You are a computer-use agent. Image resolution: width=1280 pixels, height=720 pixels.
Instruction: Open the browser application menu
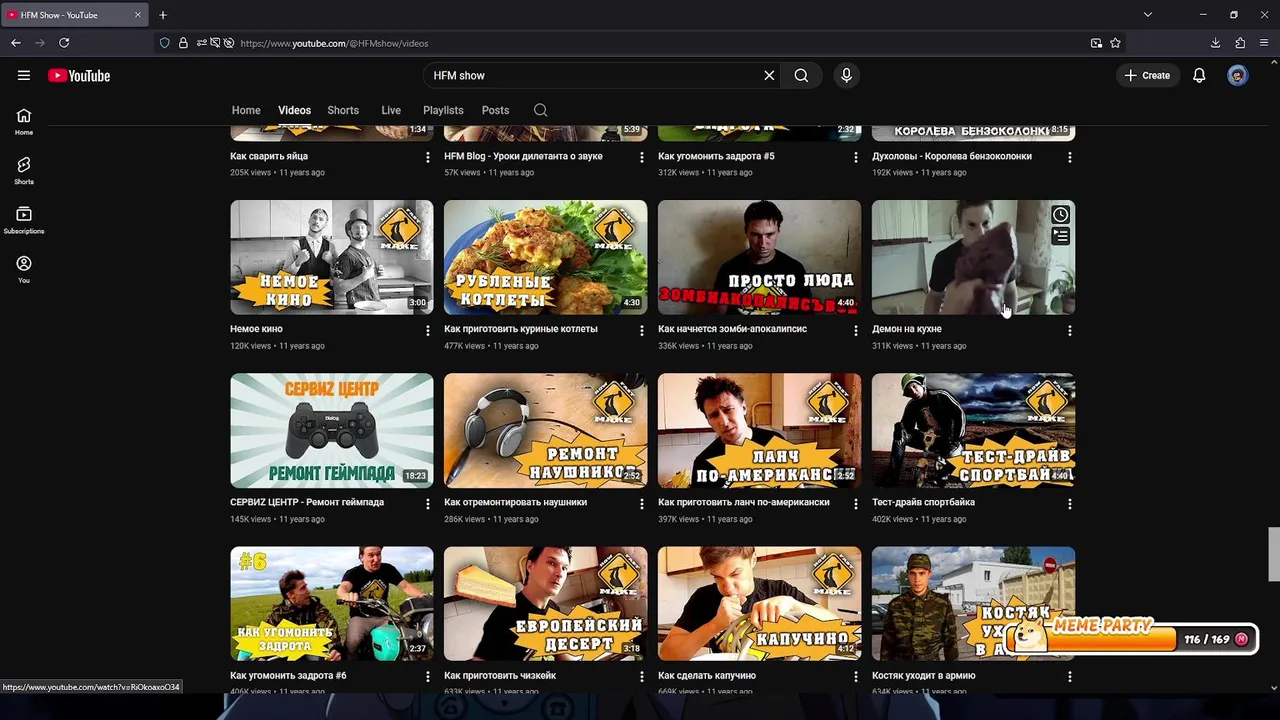[1264, 43]
